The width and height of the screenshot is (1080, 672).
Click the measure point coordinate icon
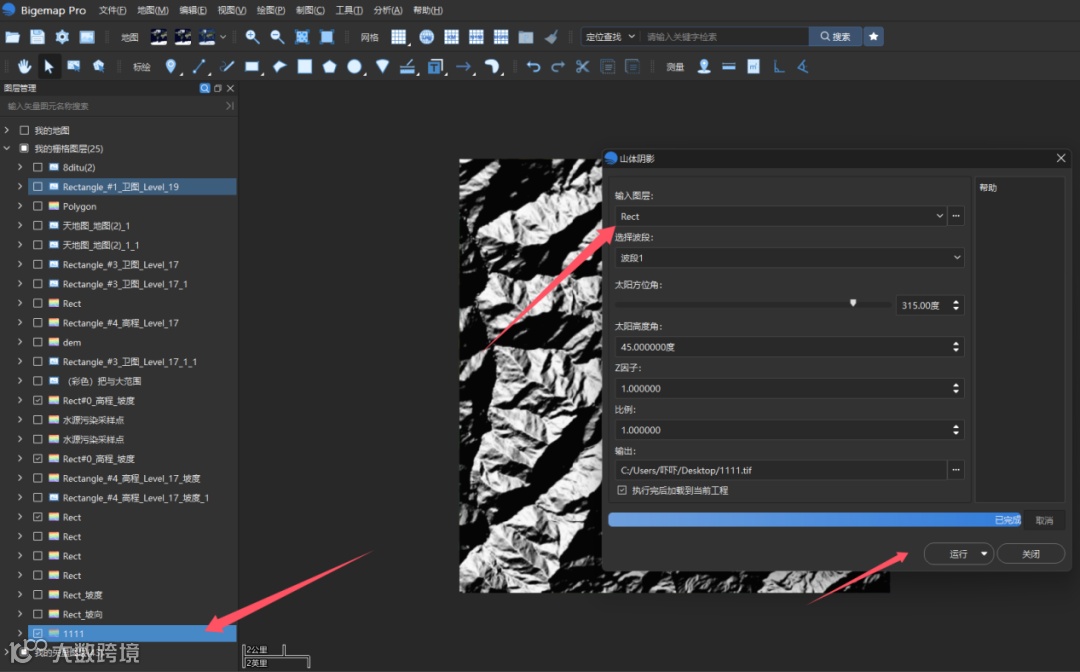pyautogui.click(x=704, y=67)
